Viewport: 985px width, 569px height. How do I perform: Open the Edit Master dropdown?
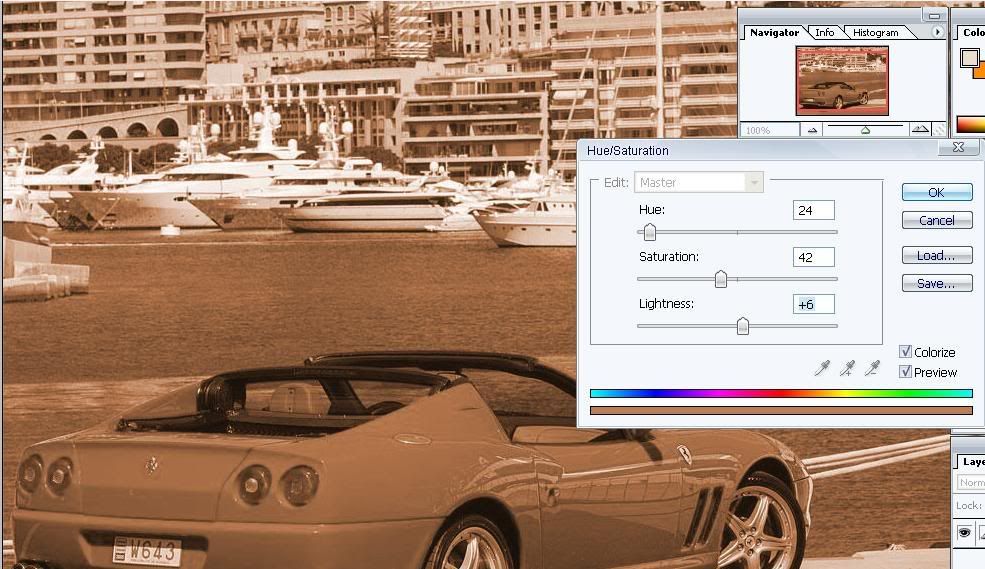699,182
